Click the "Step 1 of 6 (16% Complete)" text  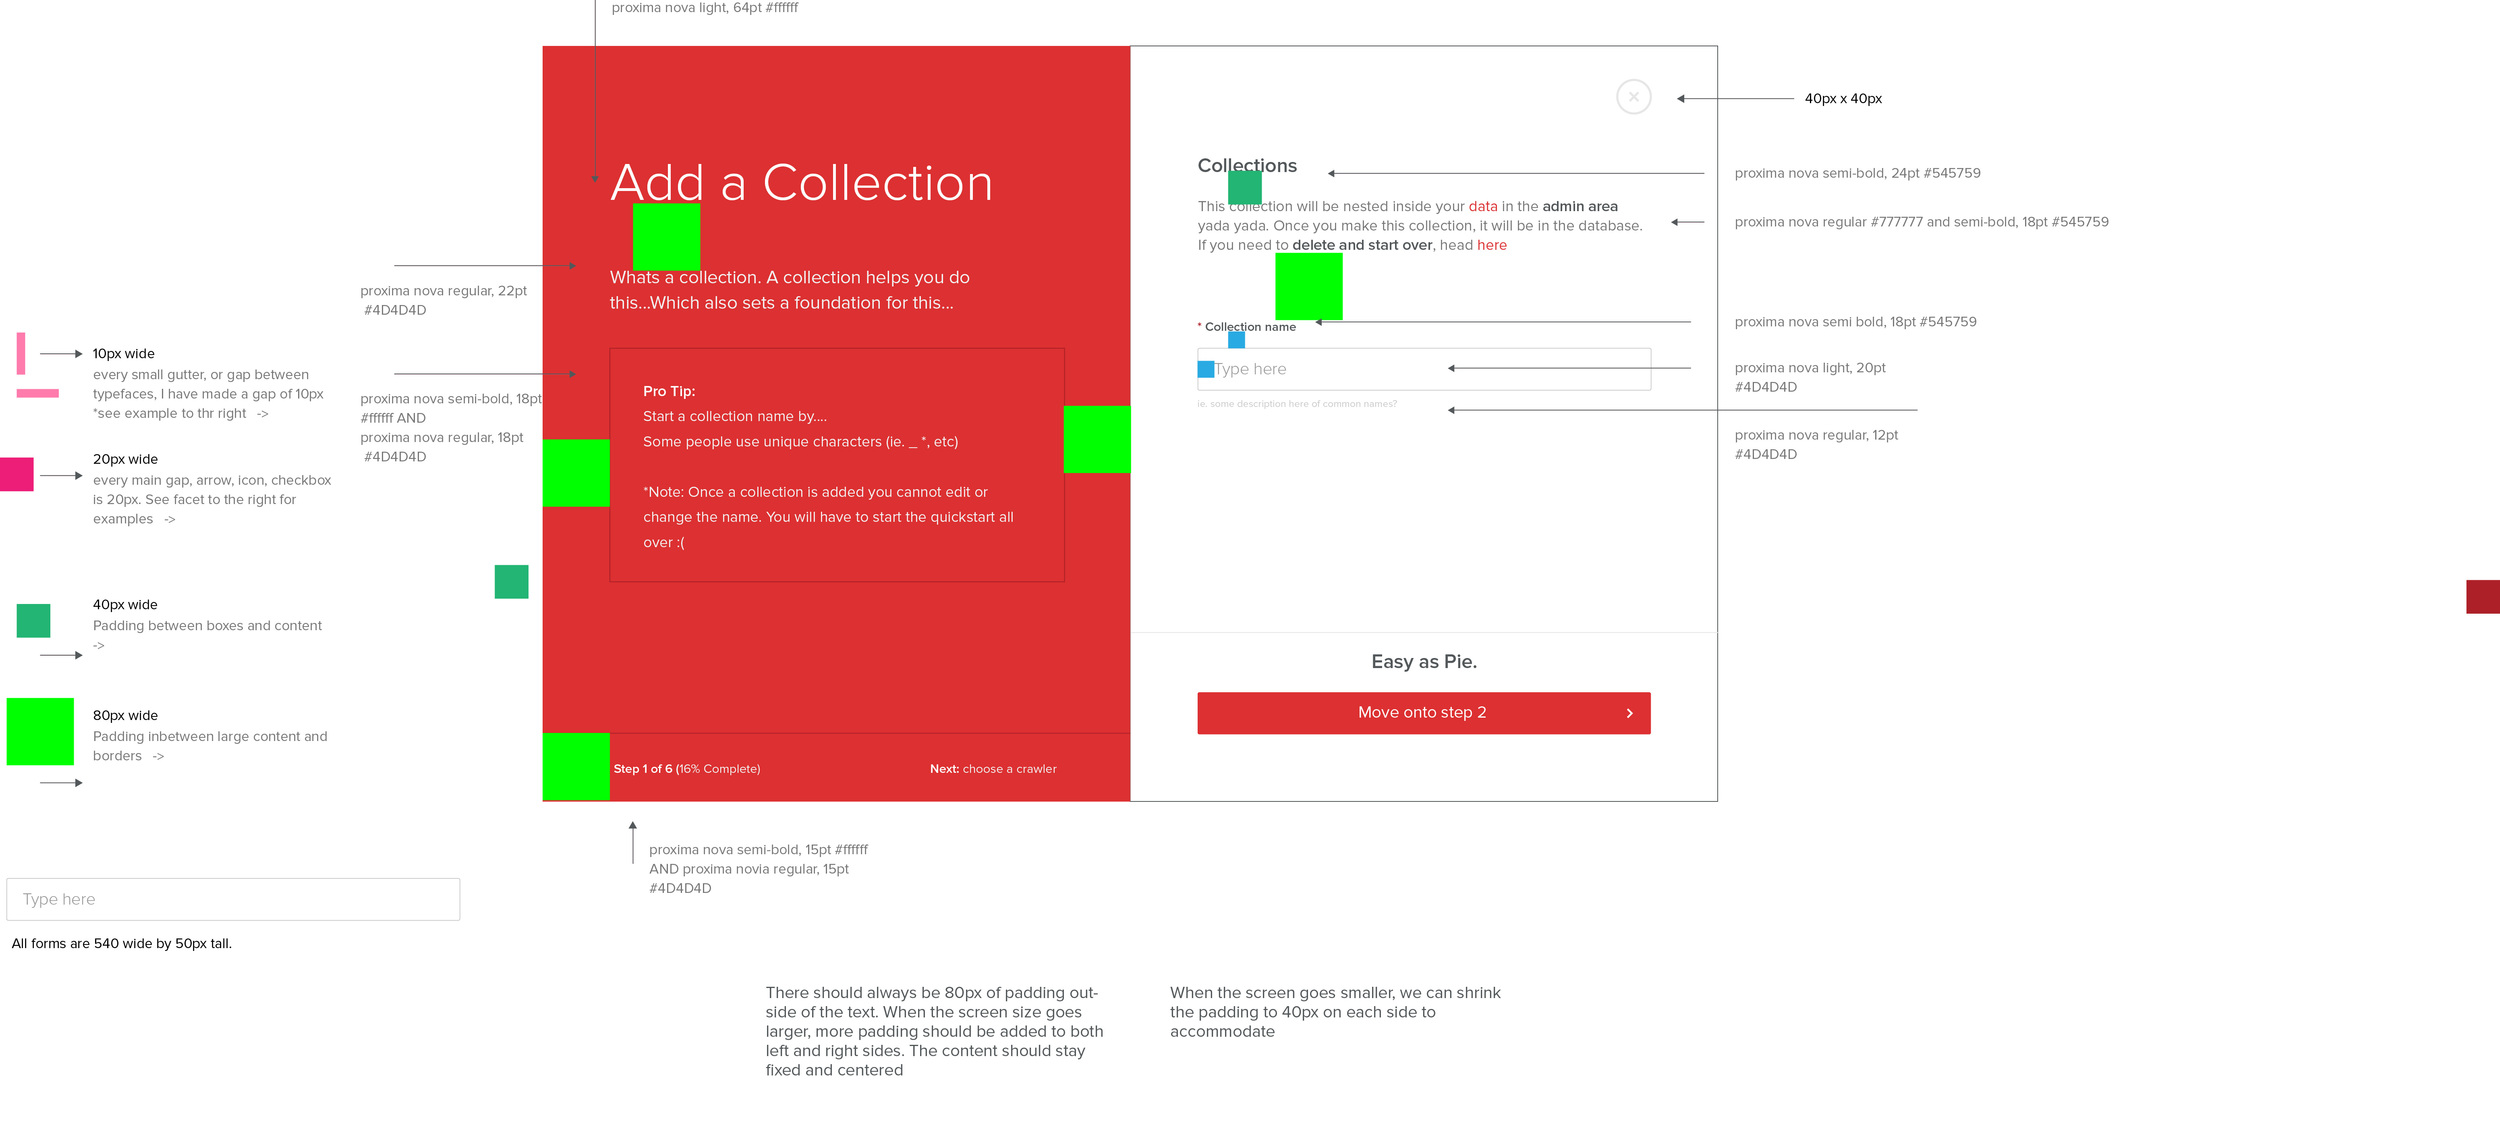(687, 769)
